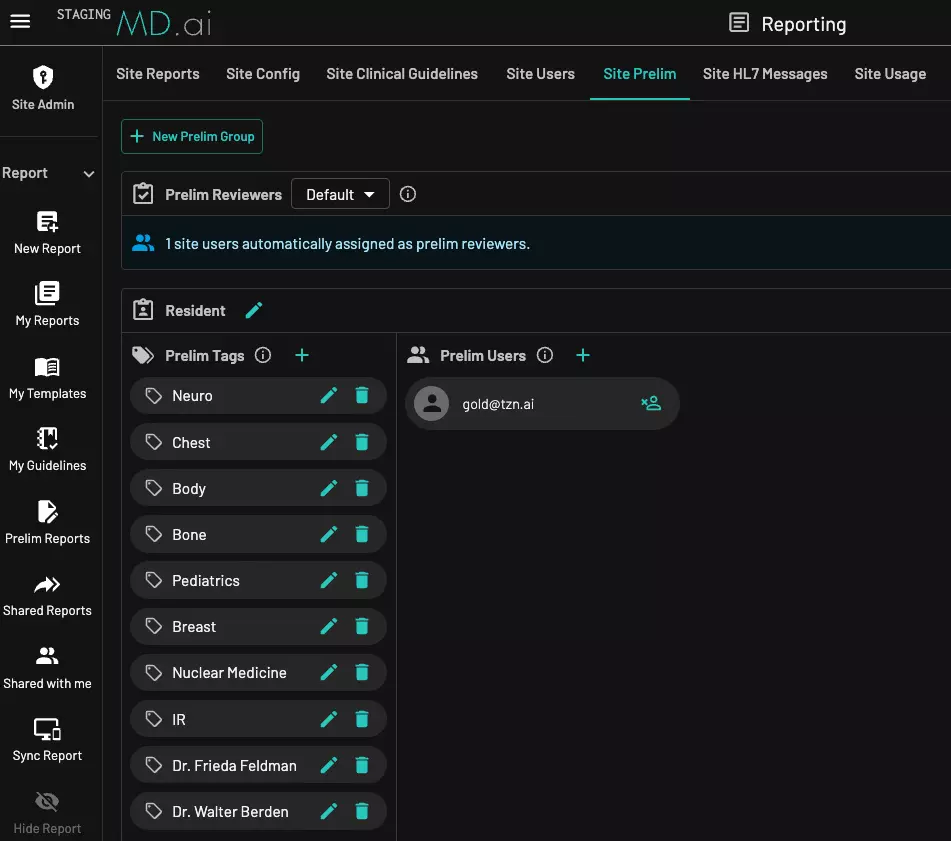View info about Prelim Reviewers
This screenshot has height=841, width=951.
click(407, 194)
